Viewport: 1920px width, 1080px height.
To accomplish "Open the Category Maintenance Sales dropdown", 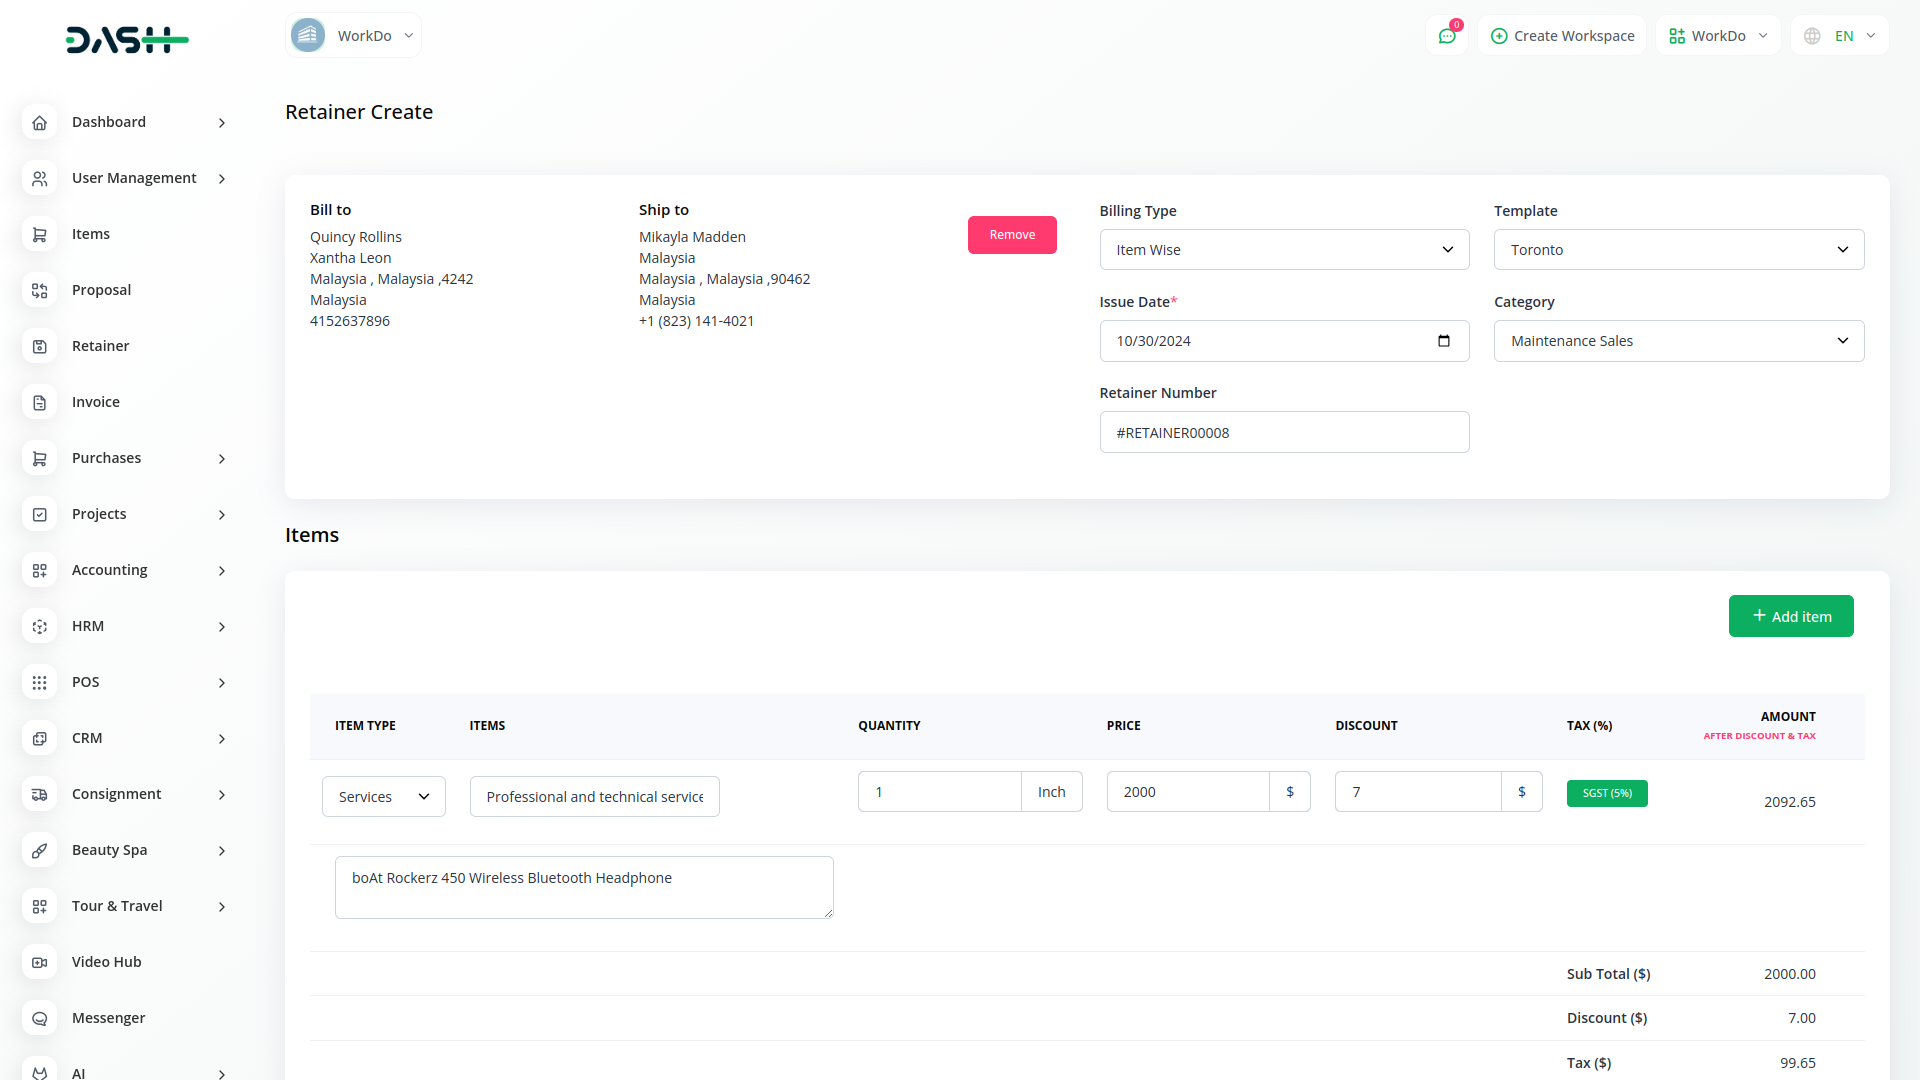I will (x=1678, y=341).
